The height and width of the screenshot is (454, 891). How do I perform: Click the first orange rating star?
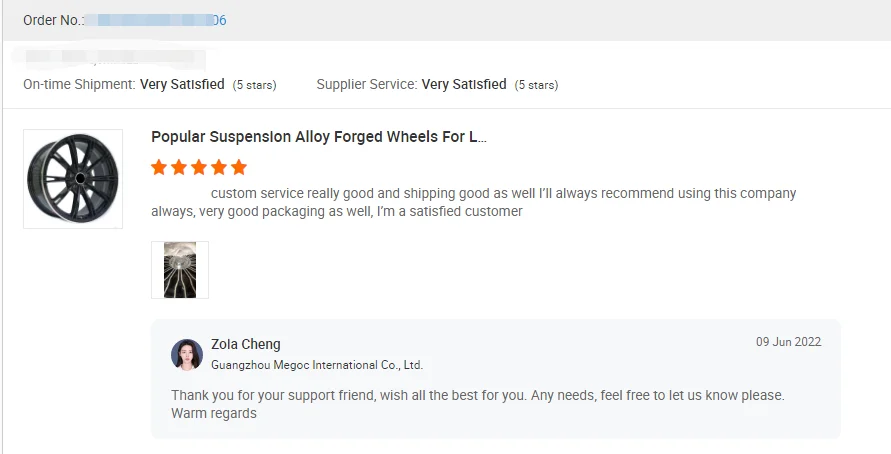click(159, 167)
